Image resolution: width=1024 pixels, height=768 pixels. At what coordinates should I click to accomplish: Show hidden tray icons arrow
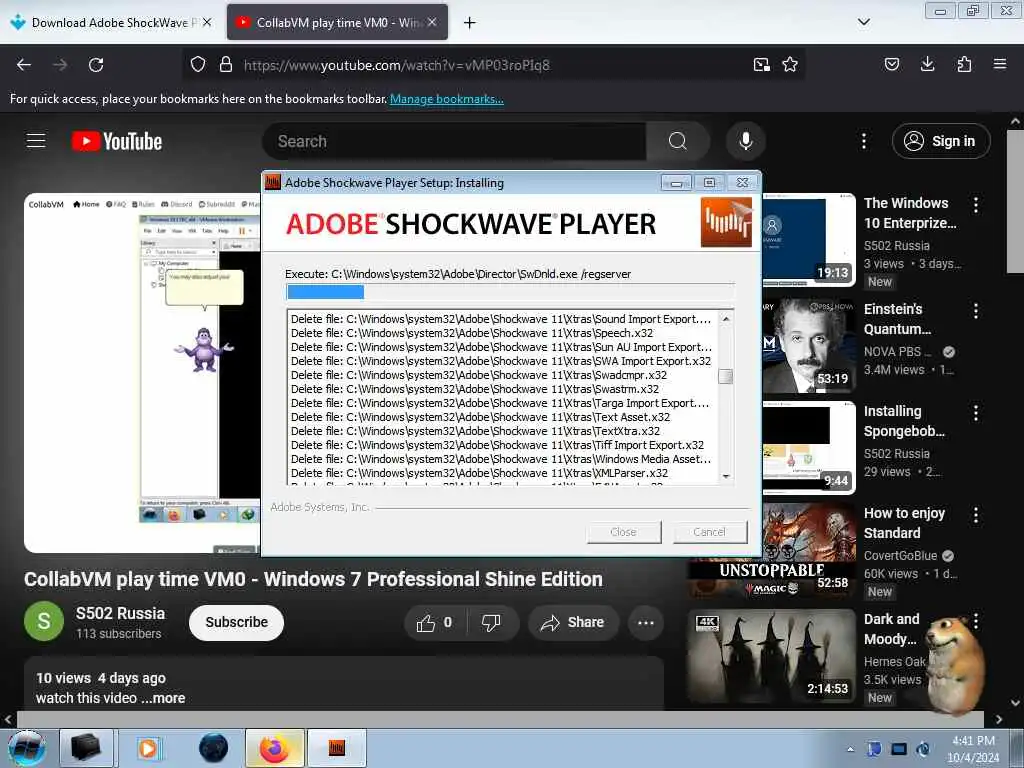[x=850, y=749]
